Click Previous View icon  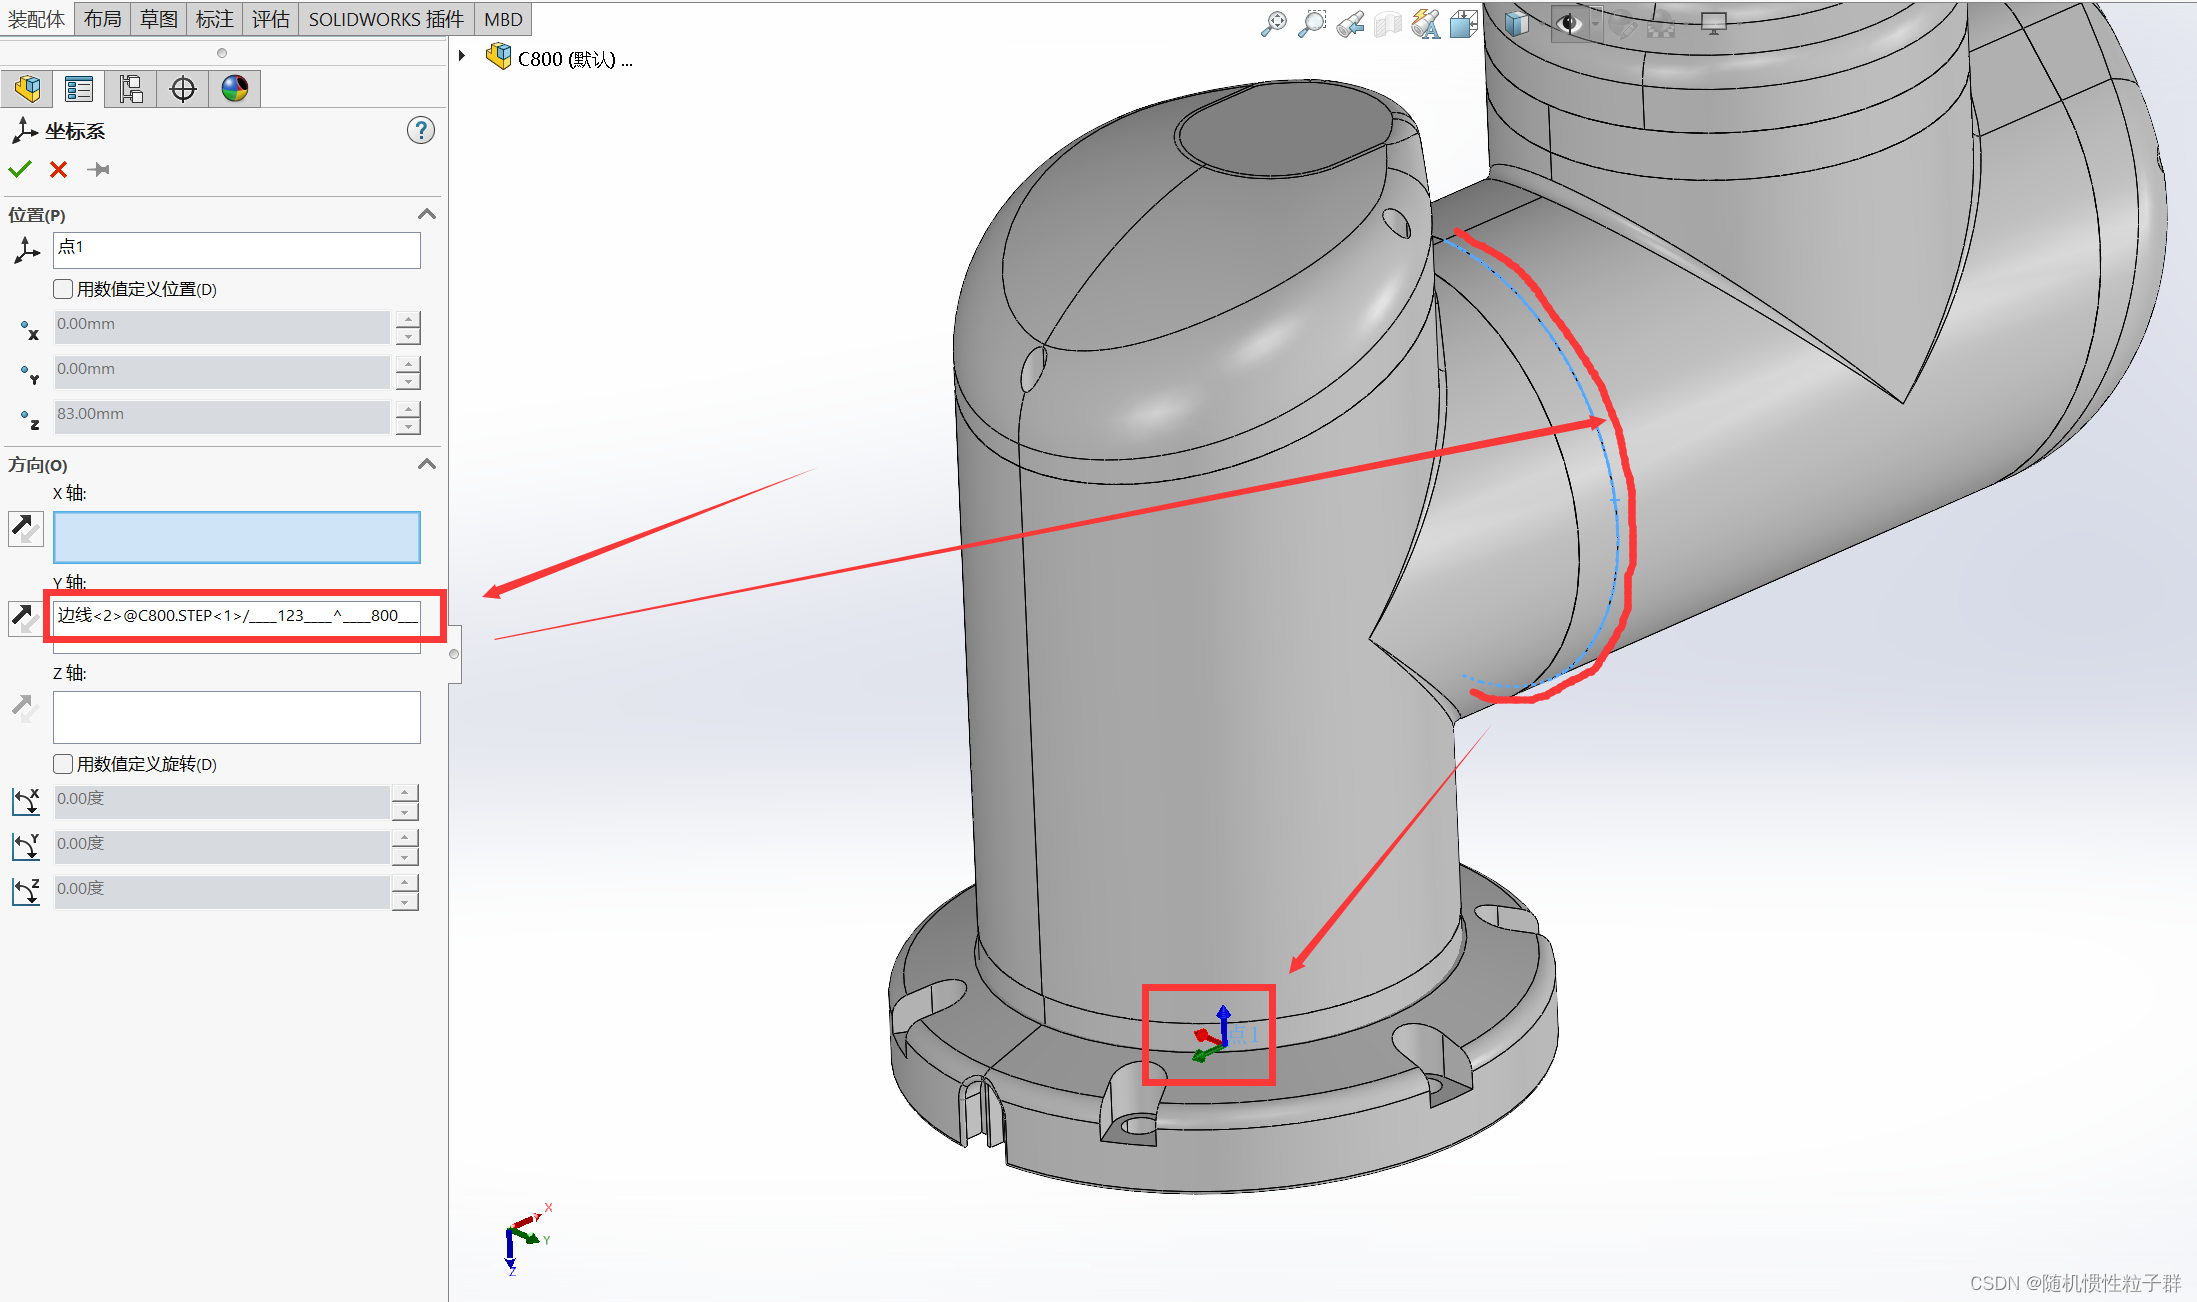[1350, 24]
